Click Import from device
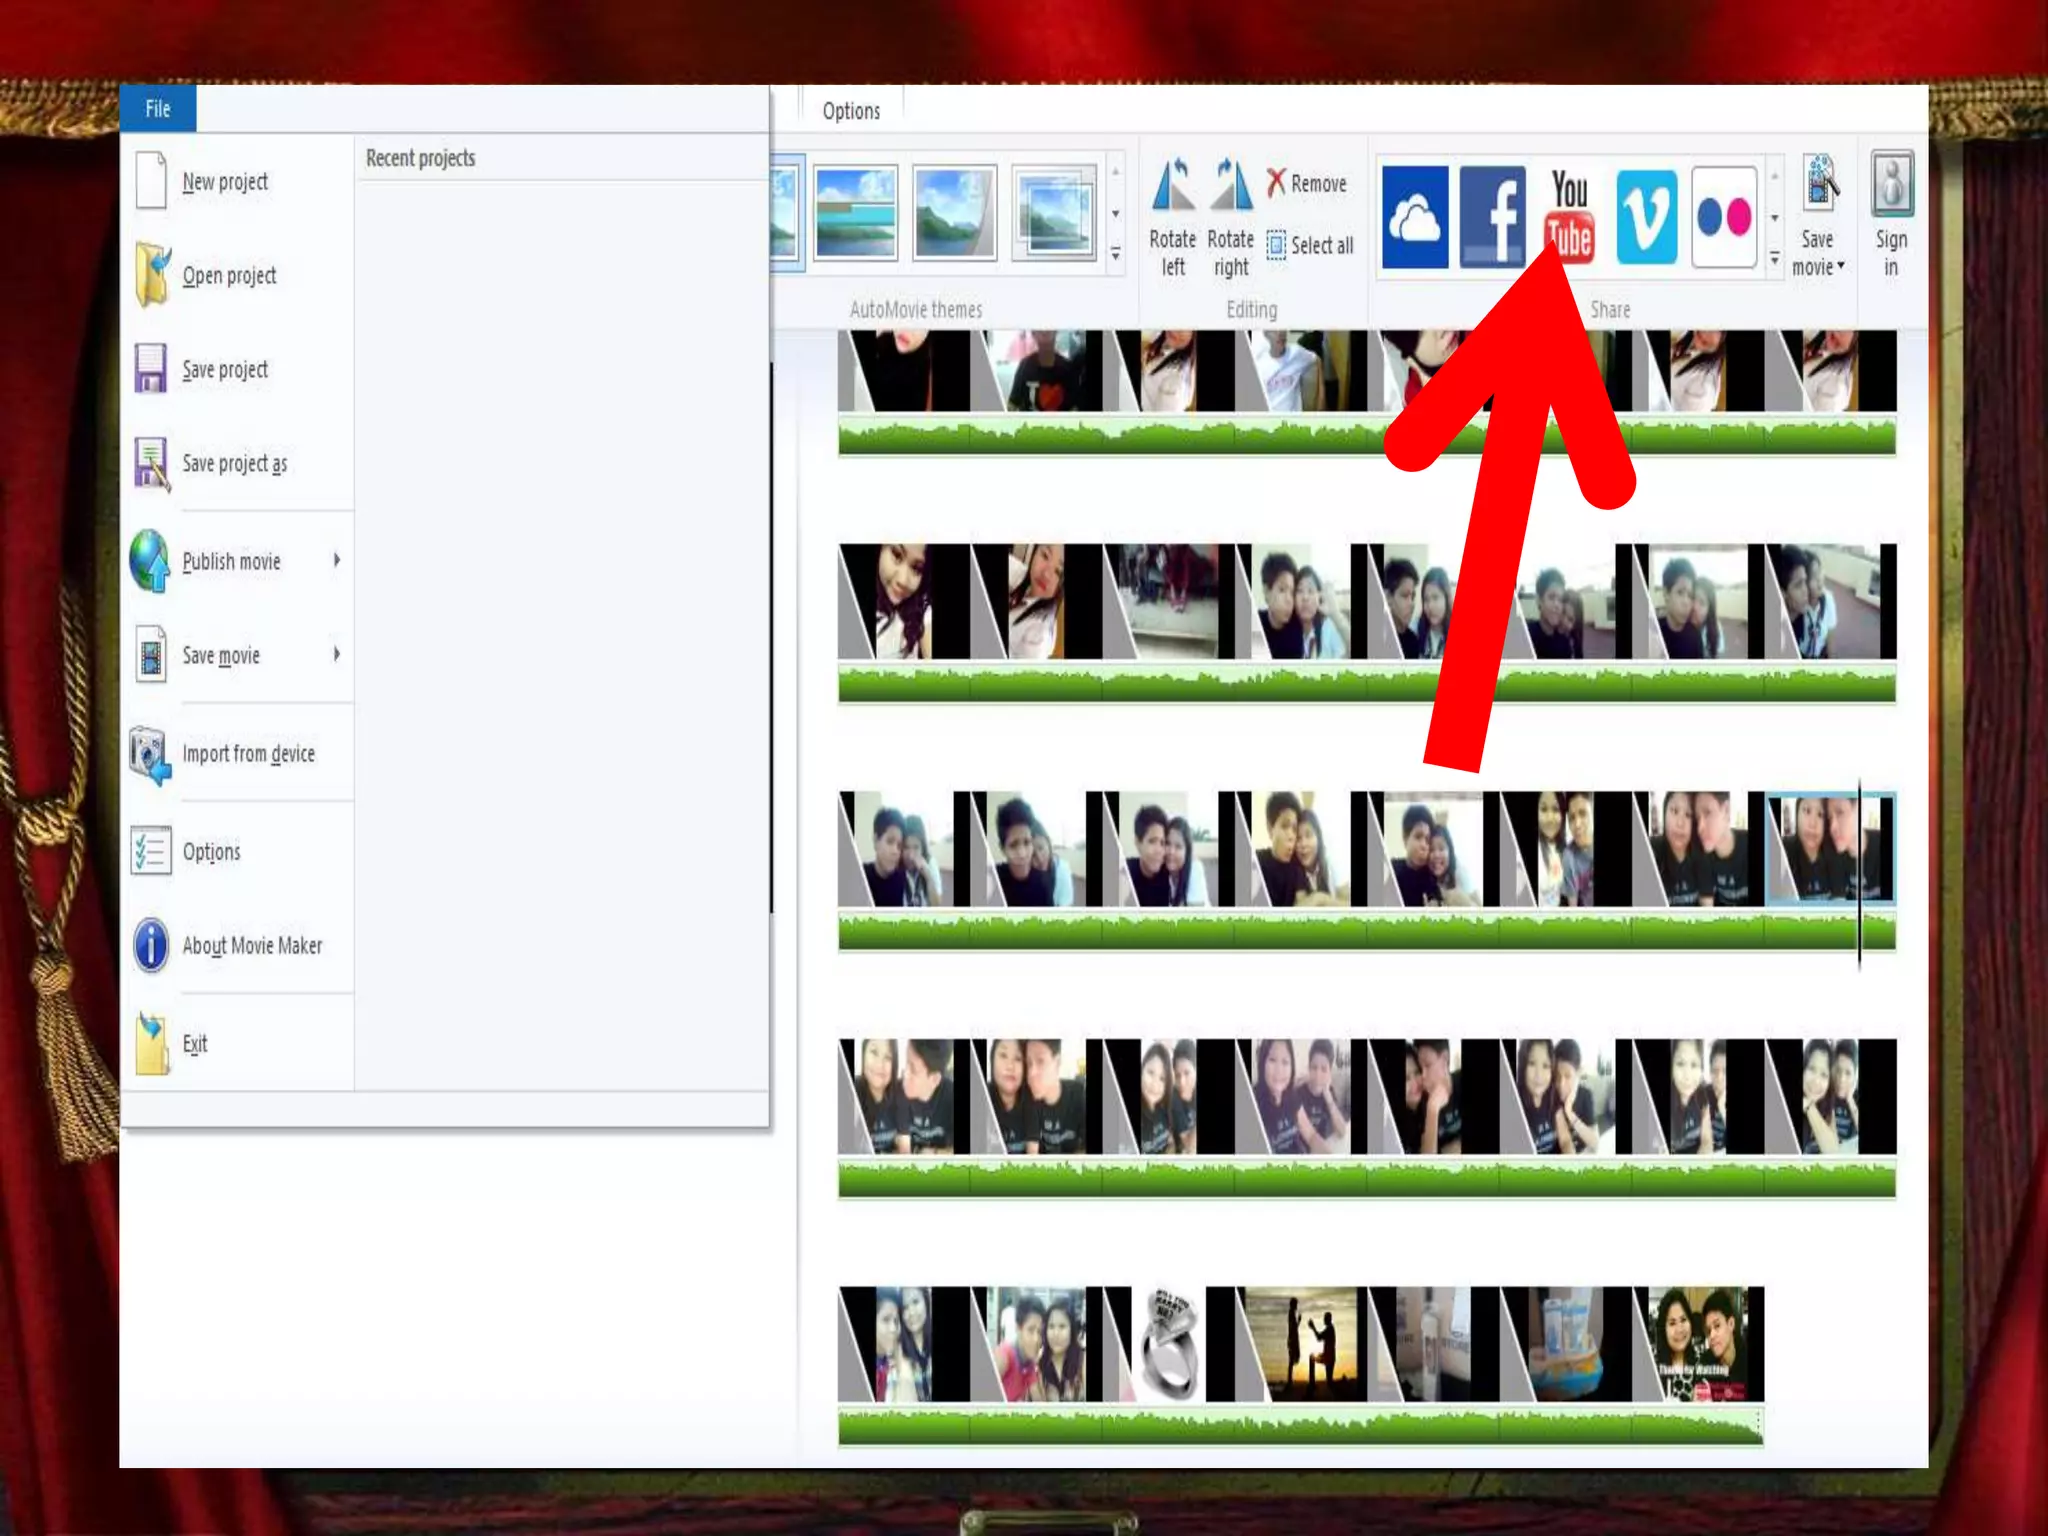The height and width of the screenshot is (1536, 2048). point(247,753)
